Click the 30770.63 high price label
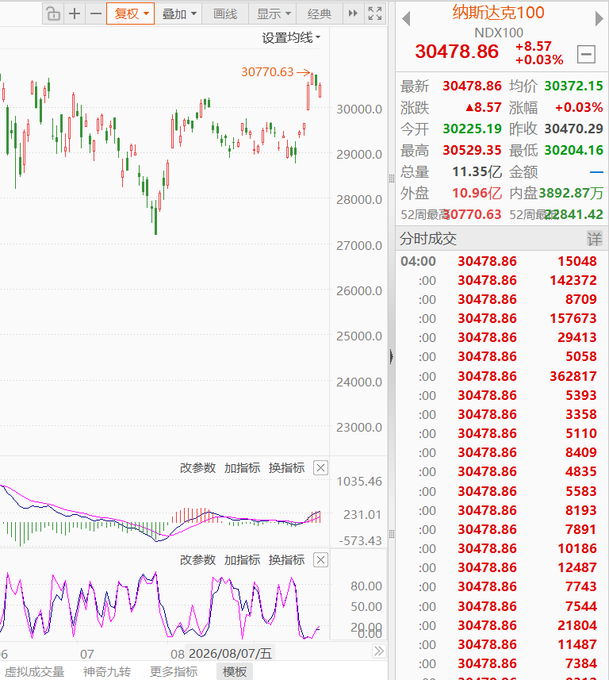609x680 pixels. pyautogui.click(x=267, y=72)
